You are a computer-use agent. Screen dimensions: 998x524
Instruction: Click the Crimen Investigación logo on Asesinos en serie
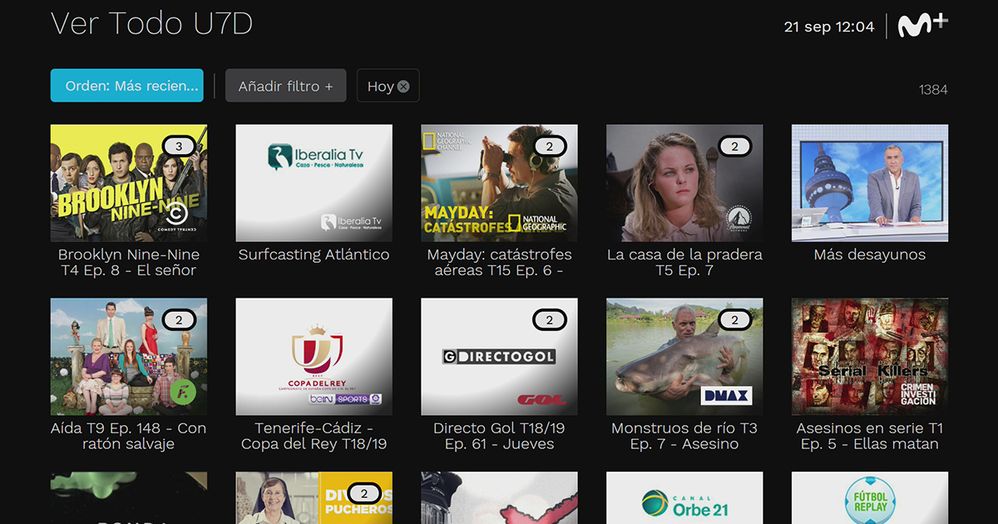click(x=918, y=394)
